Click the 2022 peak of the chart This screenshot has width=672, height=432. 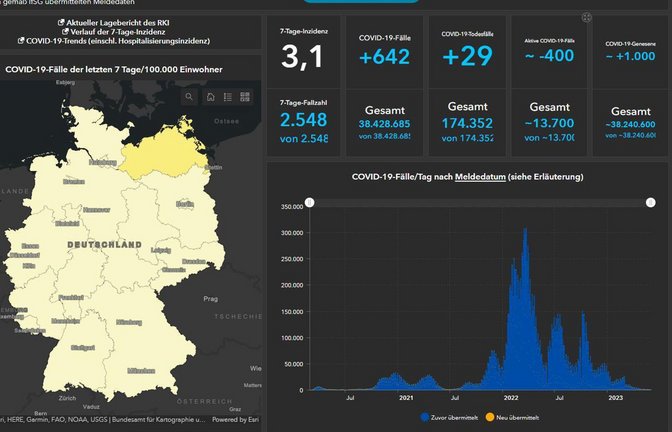[525, 231]
